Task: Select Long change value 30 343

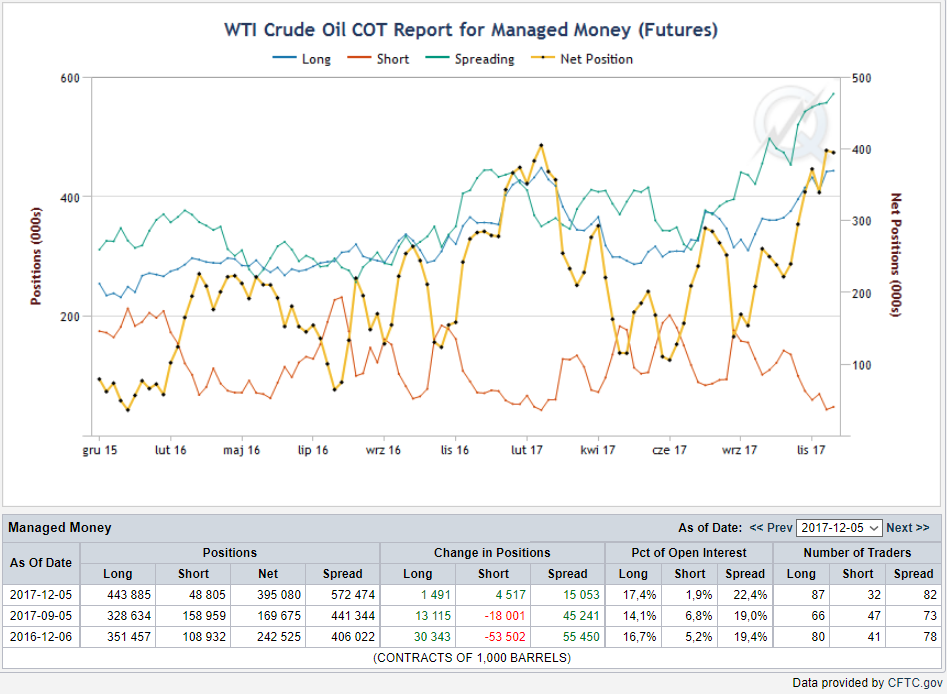Action: point(432,637)
